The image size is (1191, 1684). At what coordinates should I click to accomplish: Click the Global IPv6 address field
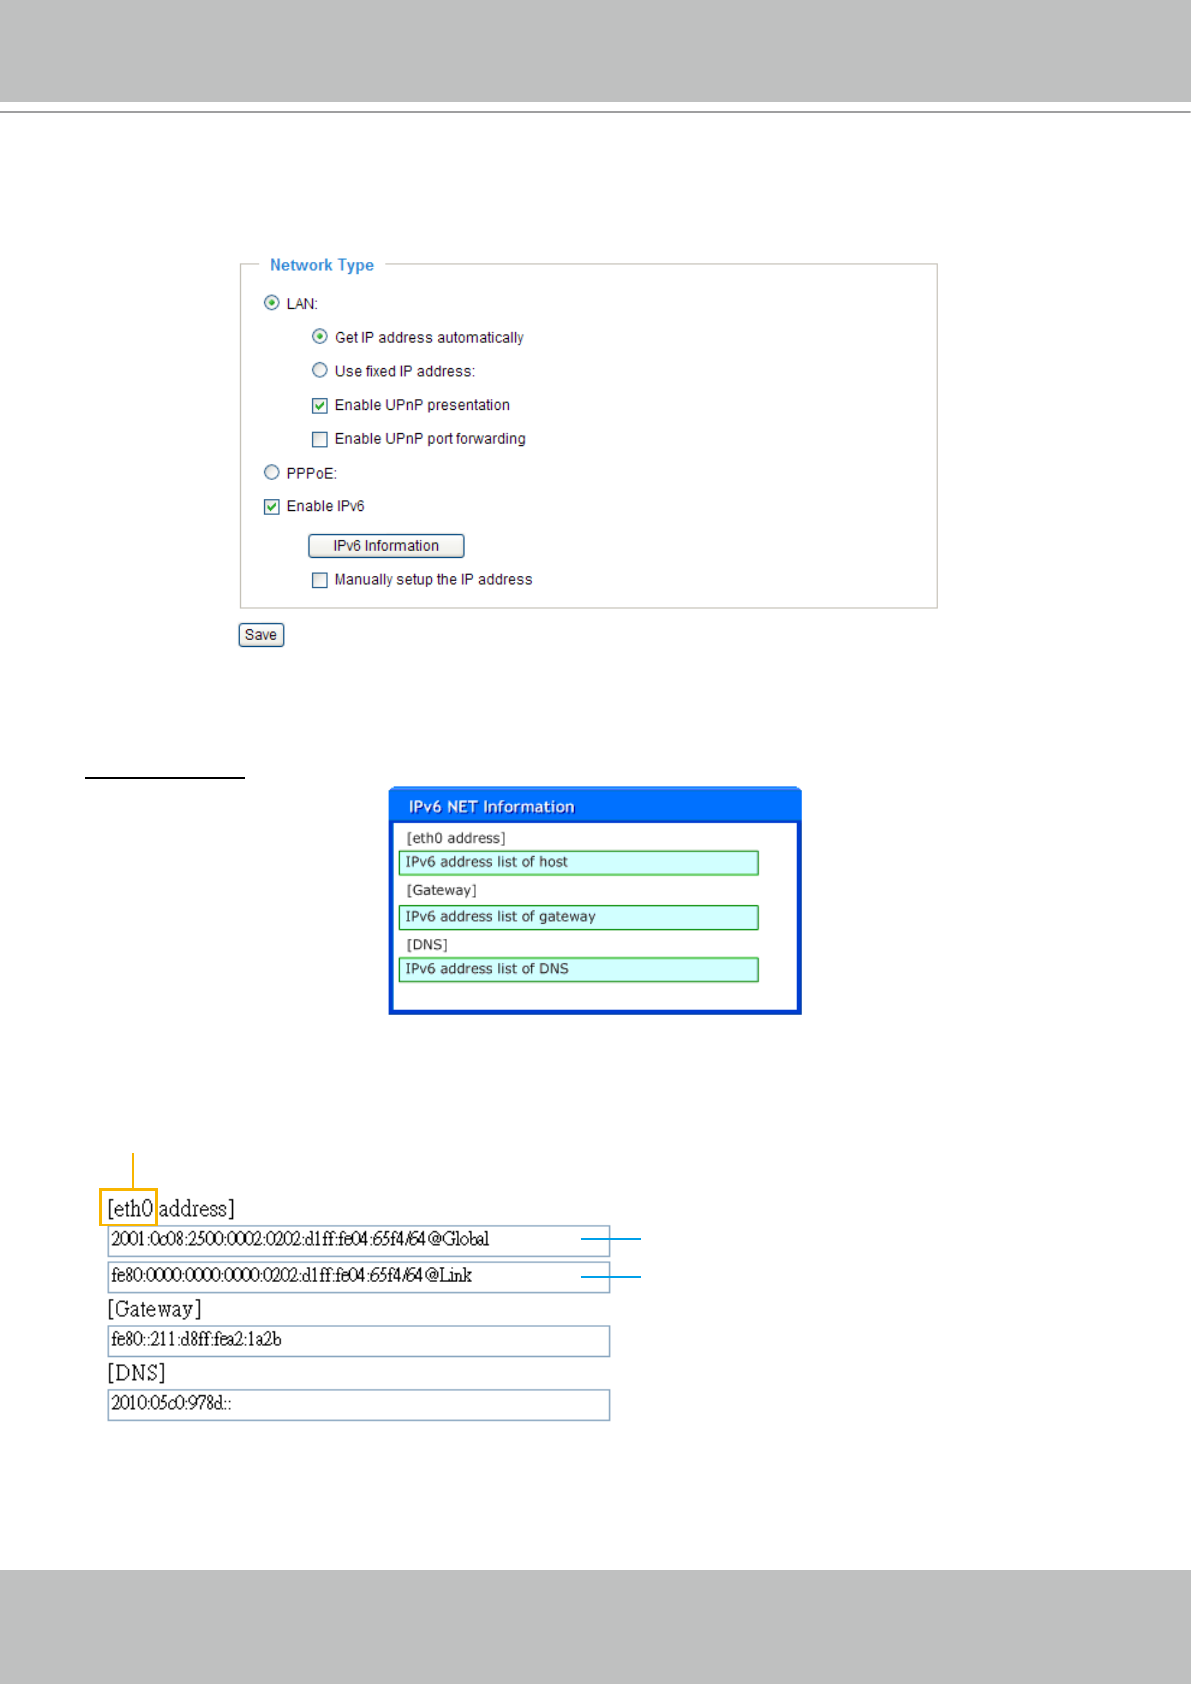pyautogui.click(x=358, y=1240)
